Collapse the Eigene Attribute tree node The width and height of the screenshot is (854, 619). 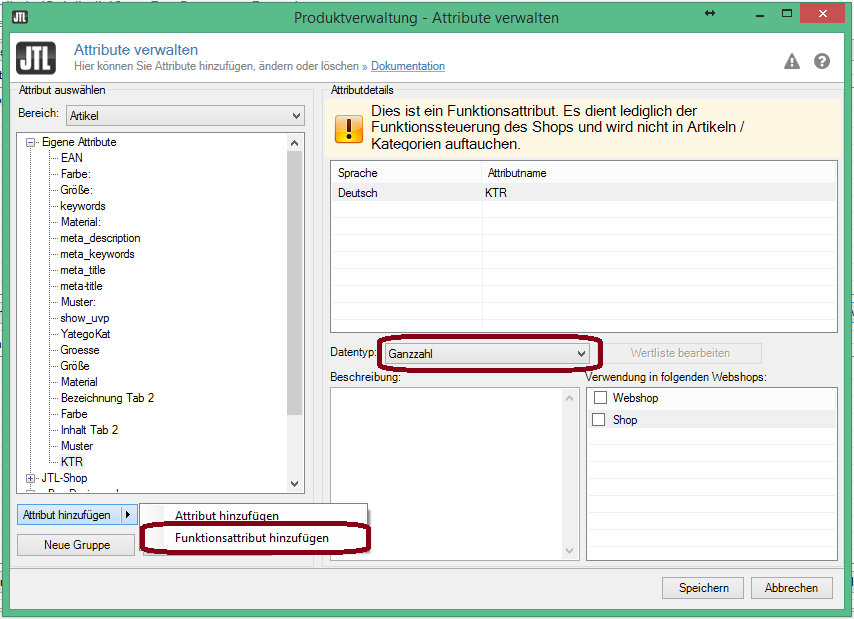31,142
